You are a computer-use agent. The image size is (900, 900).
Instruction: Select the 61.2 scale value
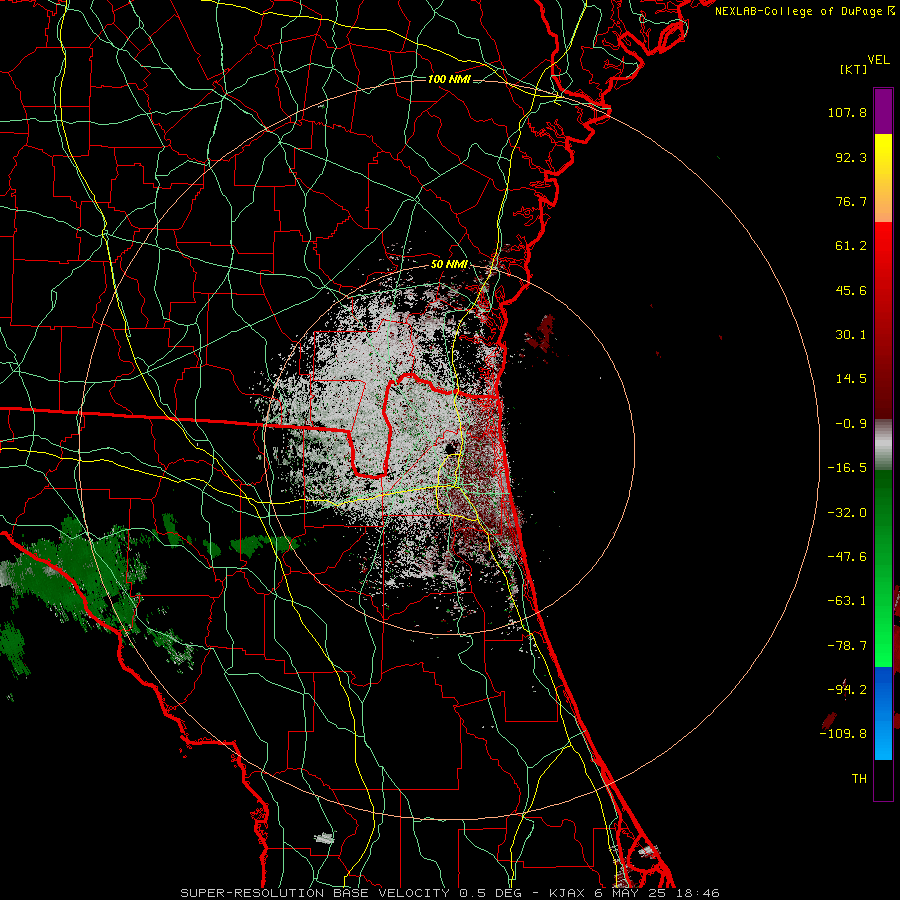pos(851,246)
